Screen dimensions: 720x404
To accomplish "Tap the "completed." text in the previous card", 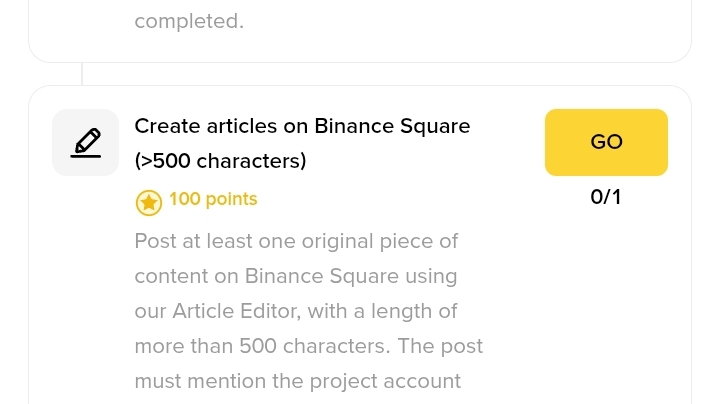I will pos(189,21).
